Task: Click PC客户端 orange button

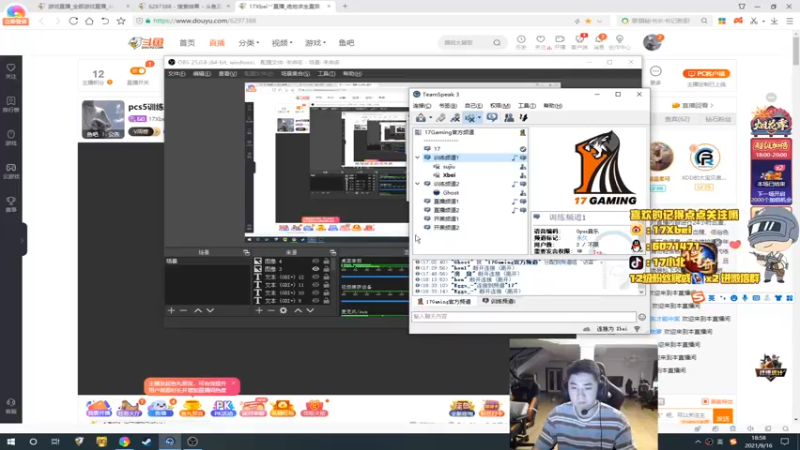Action: pyautogui.click(x=706, y=73)
